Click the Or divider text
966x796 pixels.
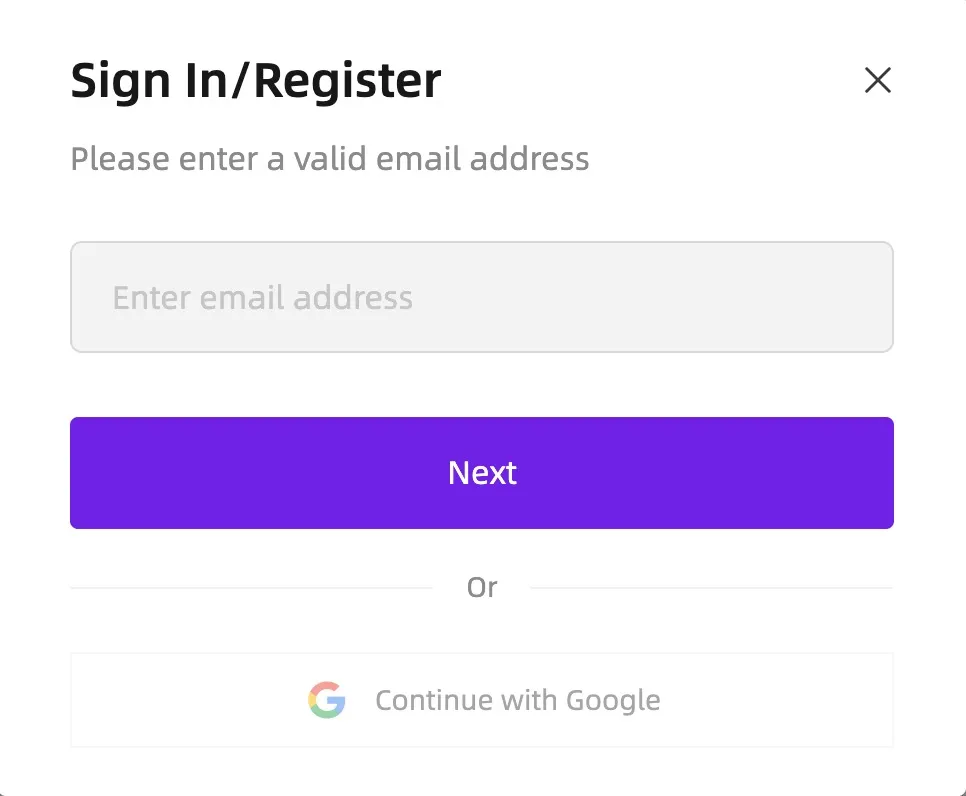[x=483, y=587]
